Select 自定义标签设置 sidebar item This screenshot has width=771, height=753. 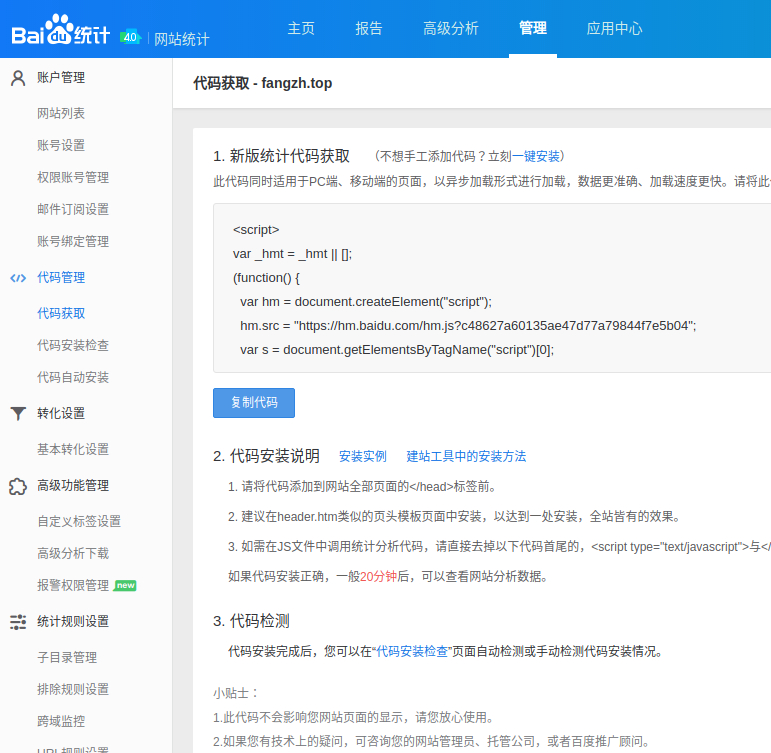79,521
